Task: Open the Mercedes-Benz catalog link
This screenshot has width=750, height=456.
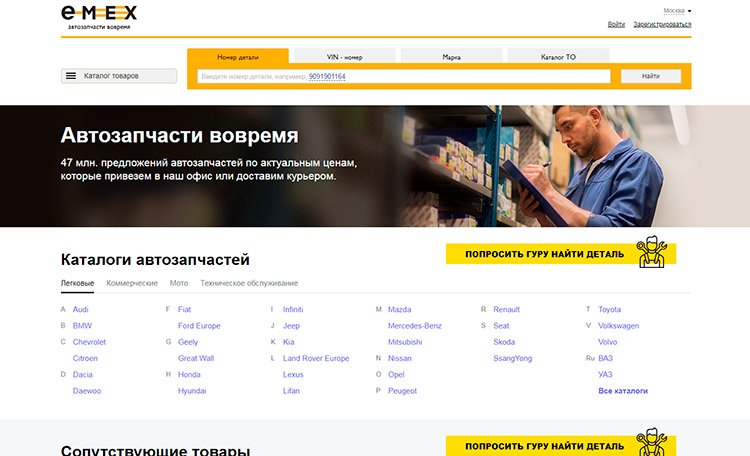Action: tap(415, 326)
